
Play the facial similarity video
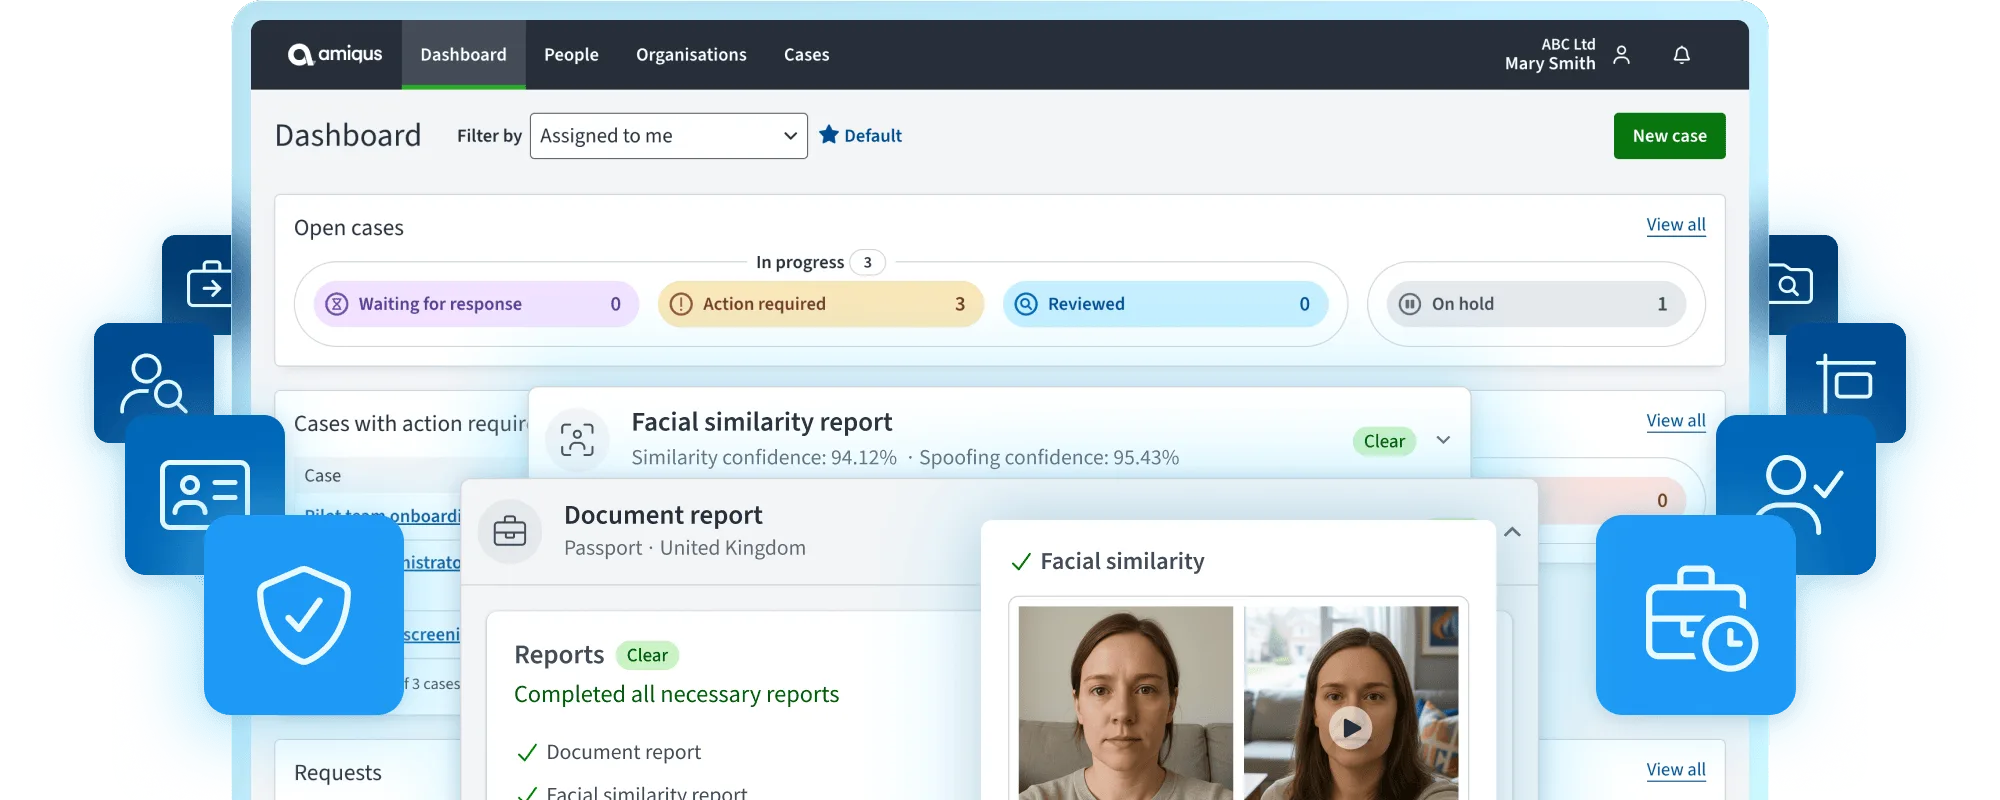(1351, 728)
